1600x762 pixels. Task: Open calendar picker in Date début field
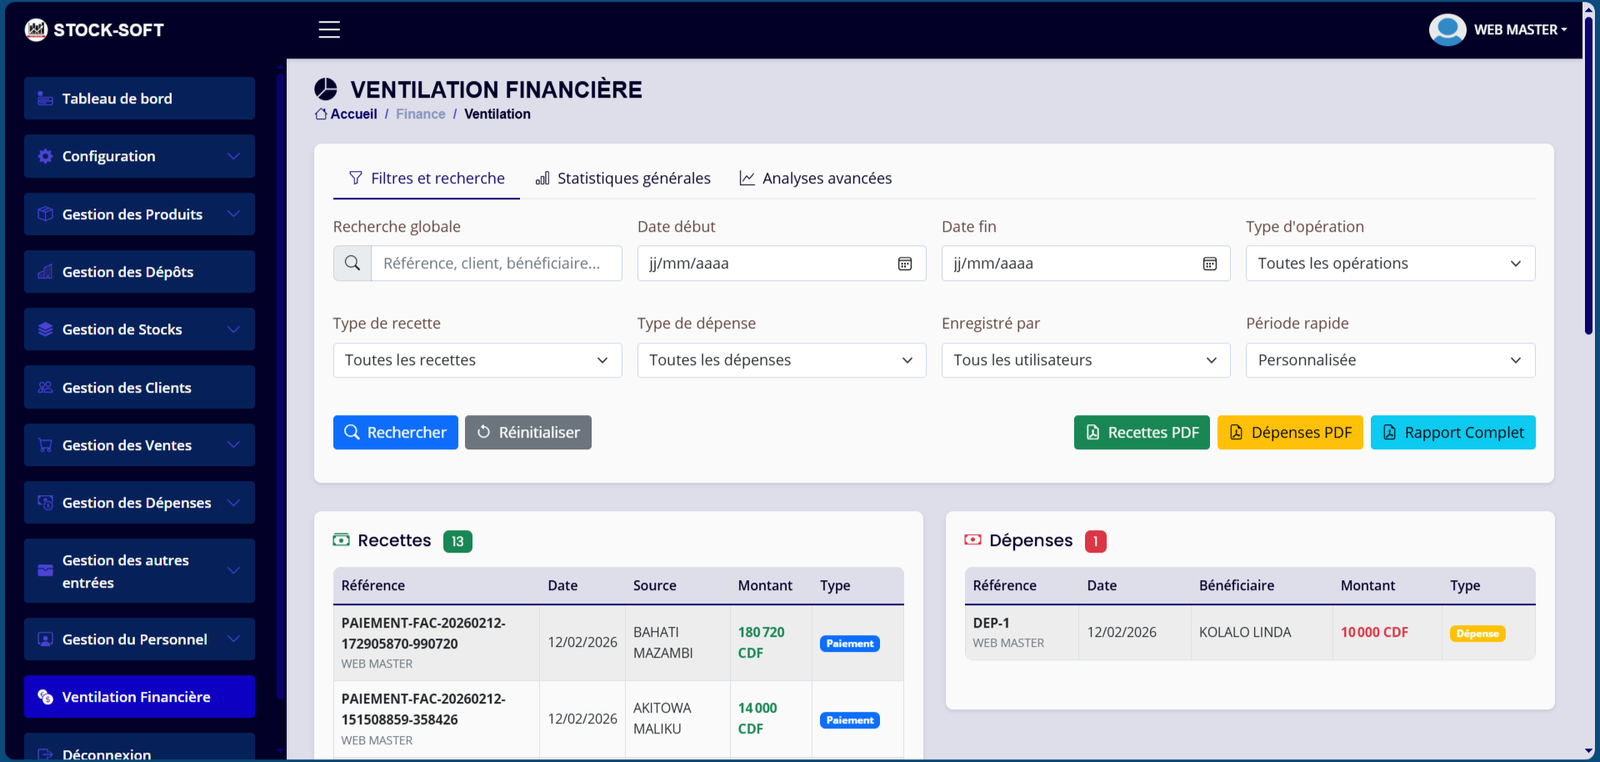904,264
